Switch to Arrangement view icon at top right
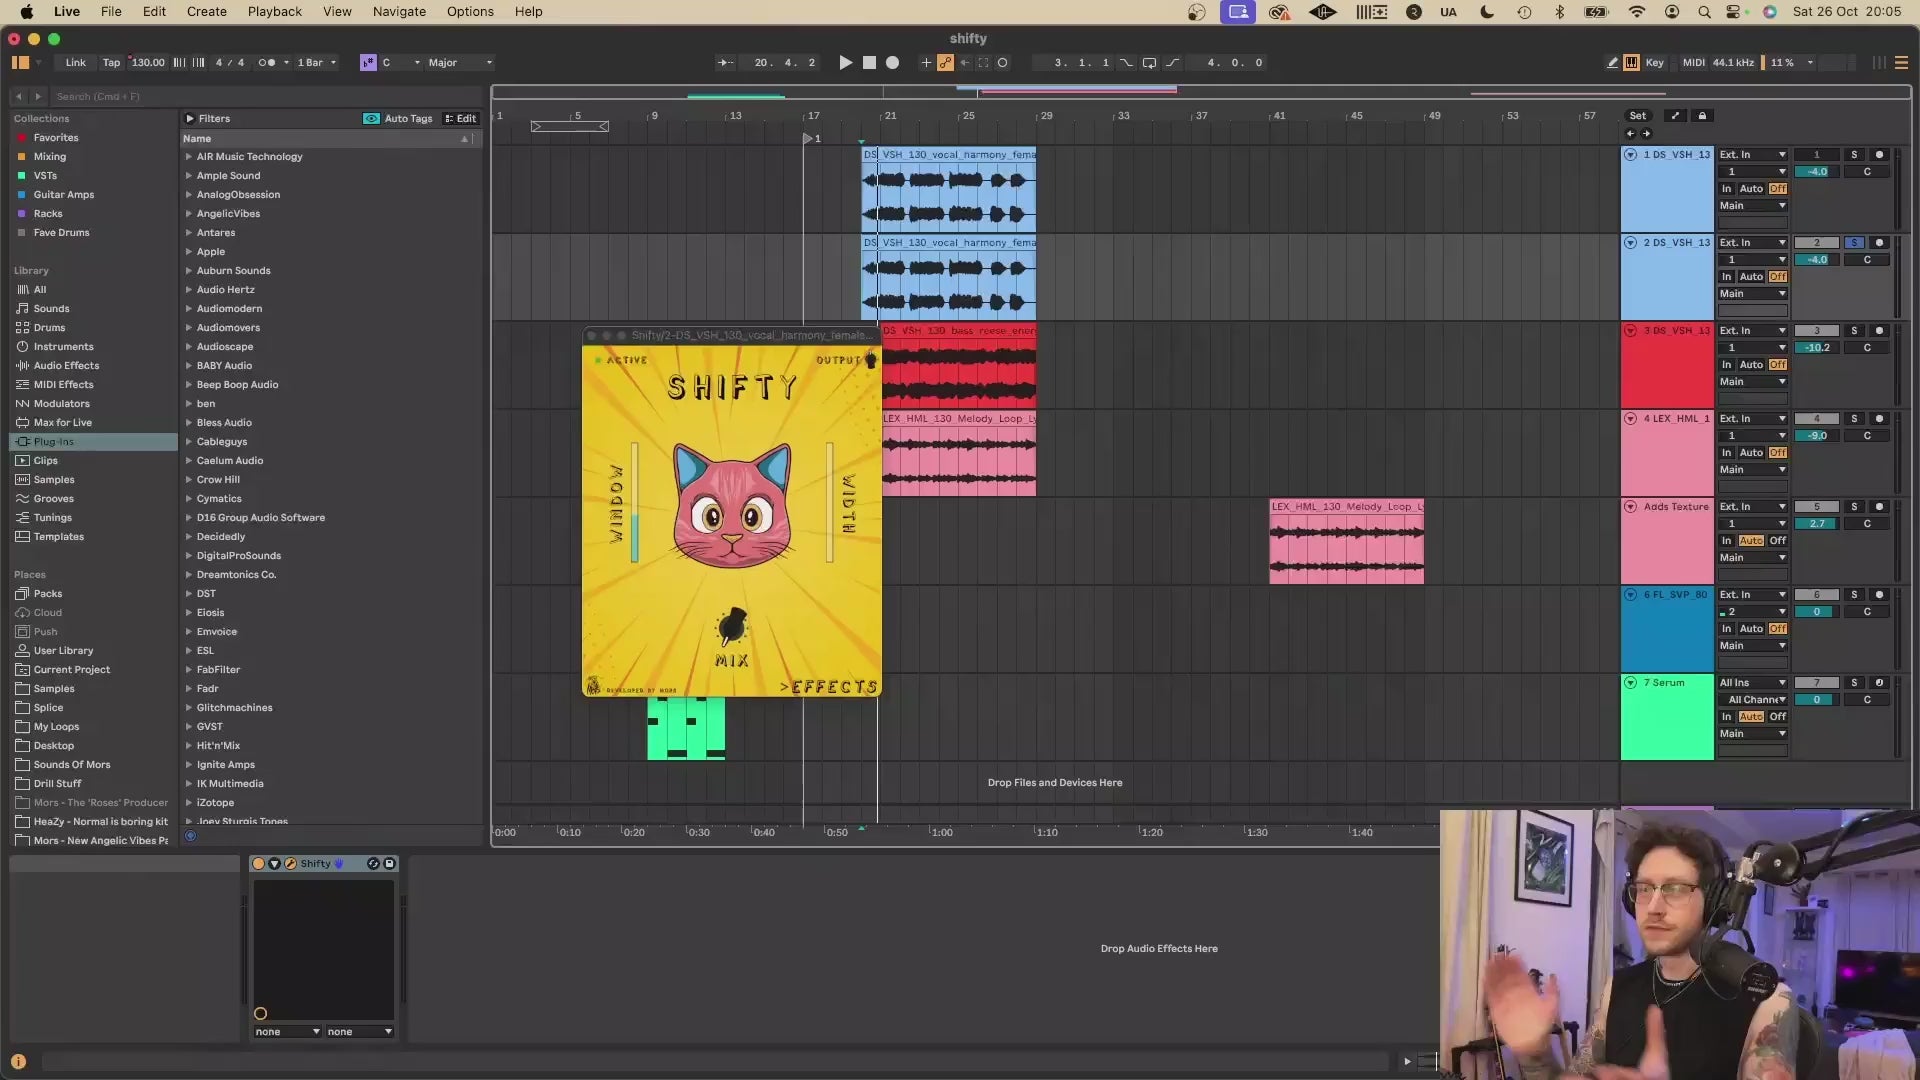The width and height of the screenshot is (1920, 1080). [1902, 62]
